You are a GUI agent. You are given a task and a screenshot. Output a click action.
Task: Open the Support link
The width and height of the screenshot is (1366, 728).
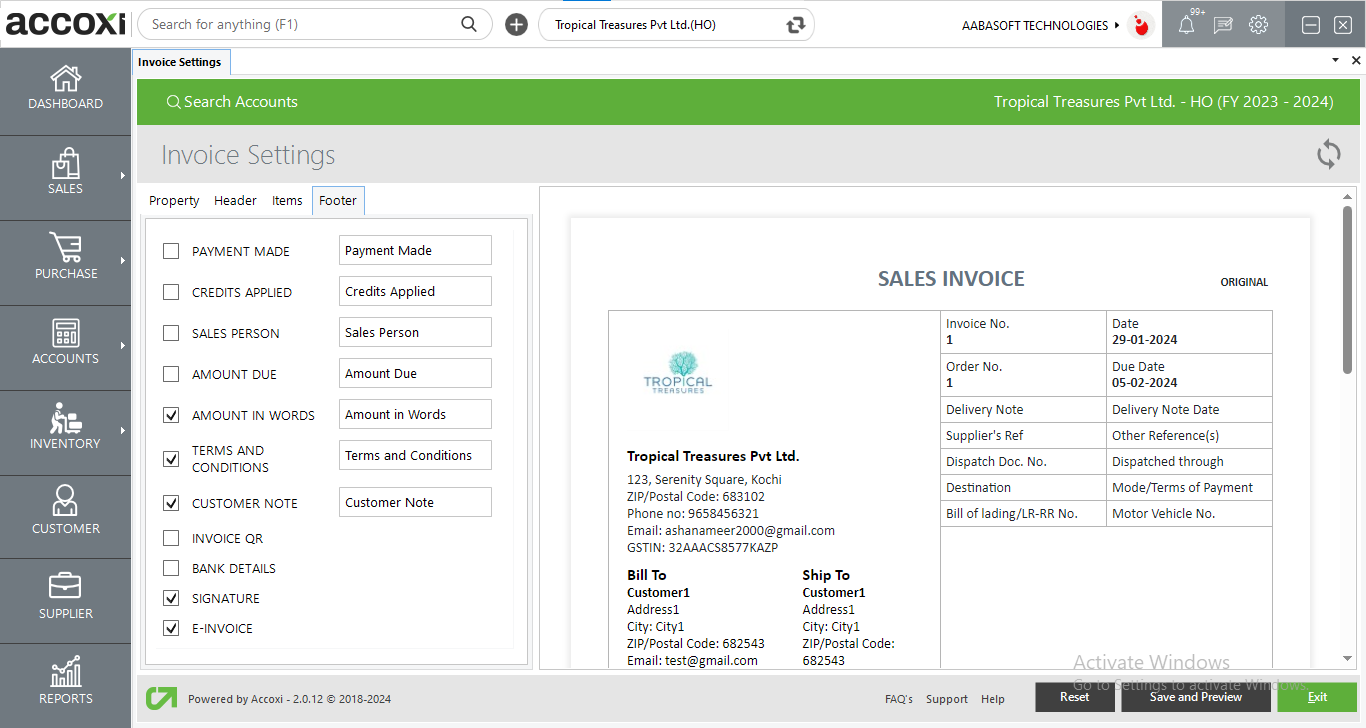tap(947, 699)
